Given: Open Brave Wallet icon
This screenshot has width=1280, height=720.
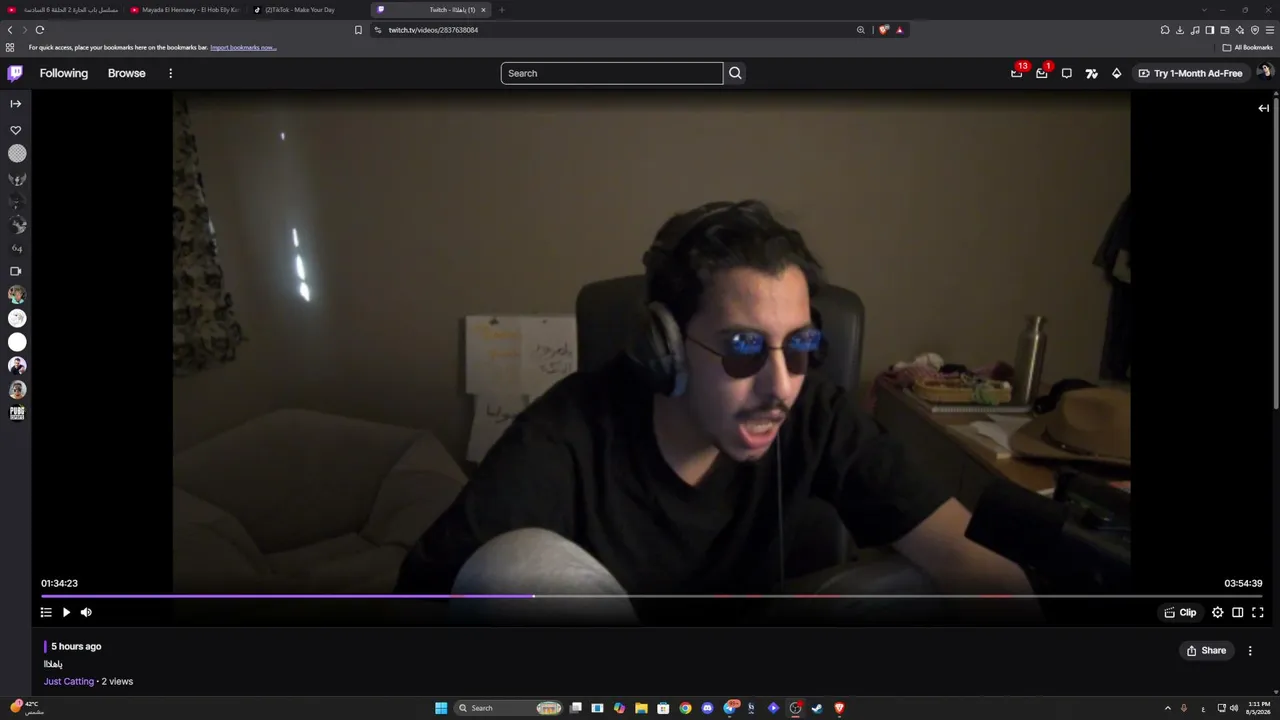Looking at the screenshot, I should [x=1225, y=30].
